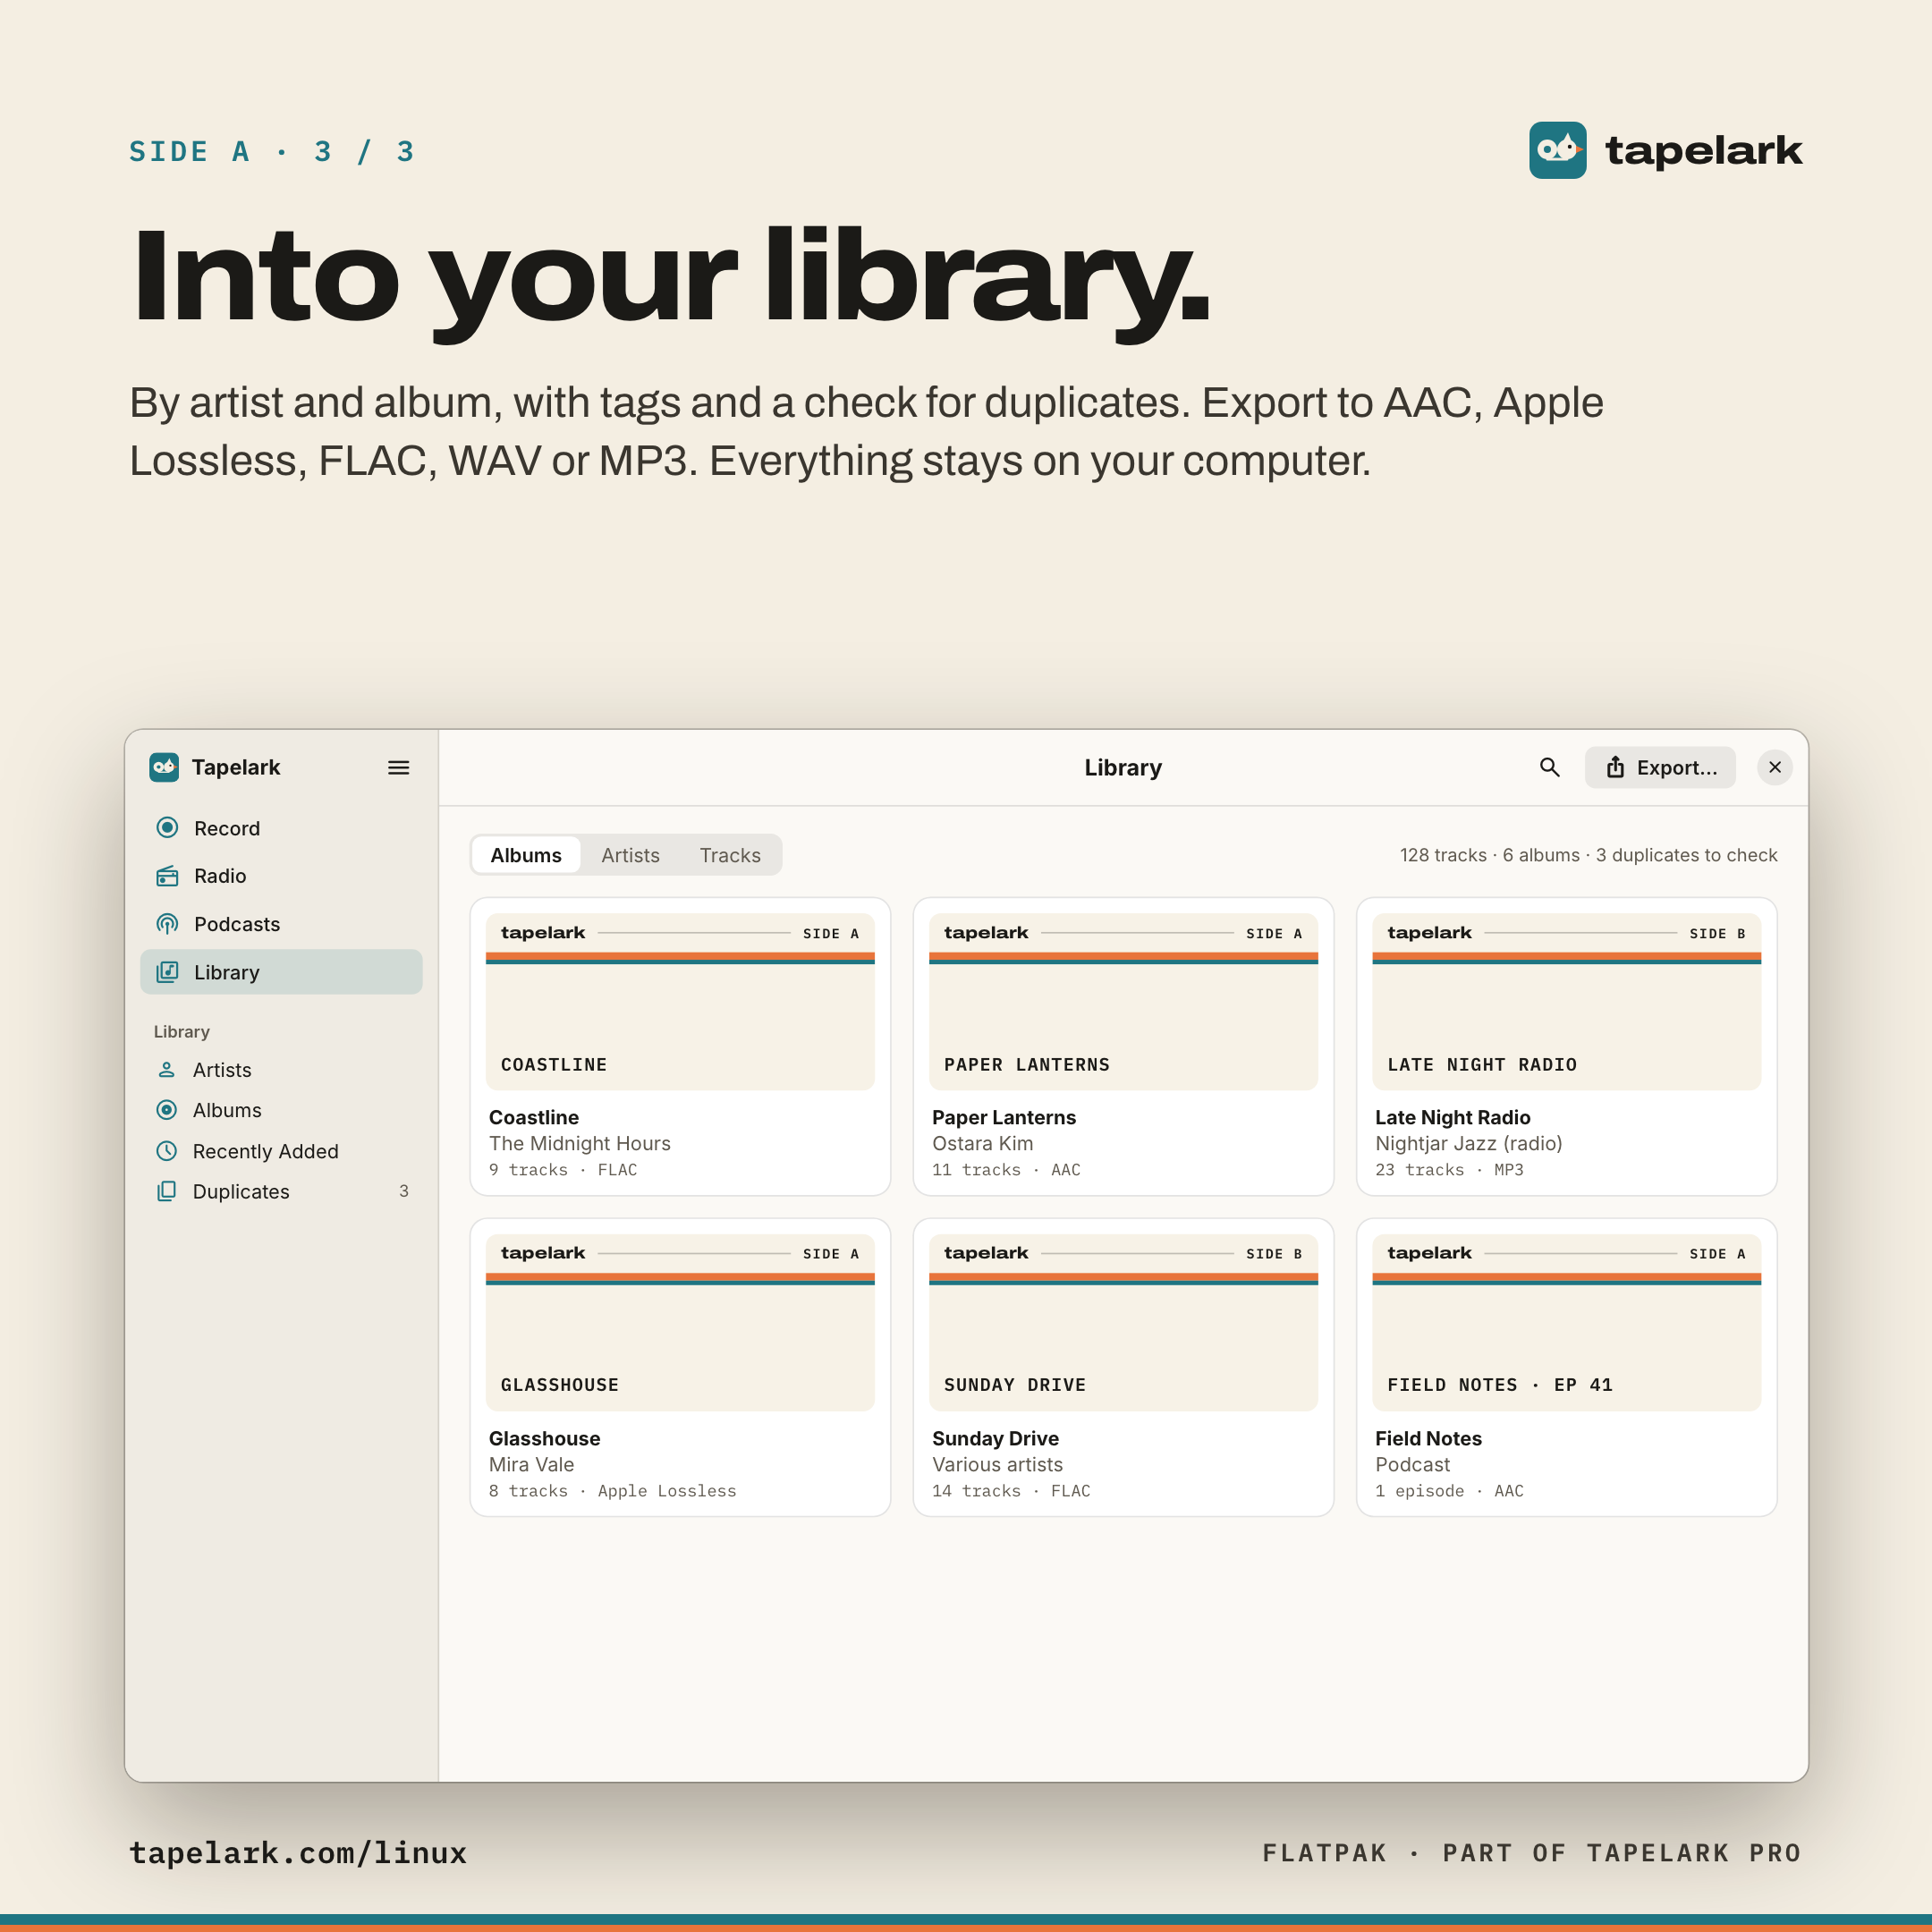Open the Coastline cassette cover
Viewport: 1932px width, 1932px height.
pos(680,1001)
